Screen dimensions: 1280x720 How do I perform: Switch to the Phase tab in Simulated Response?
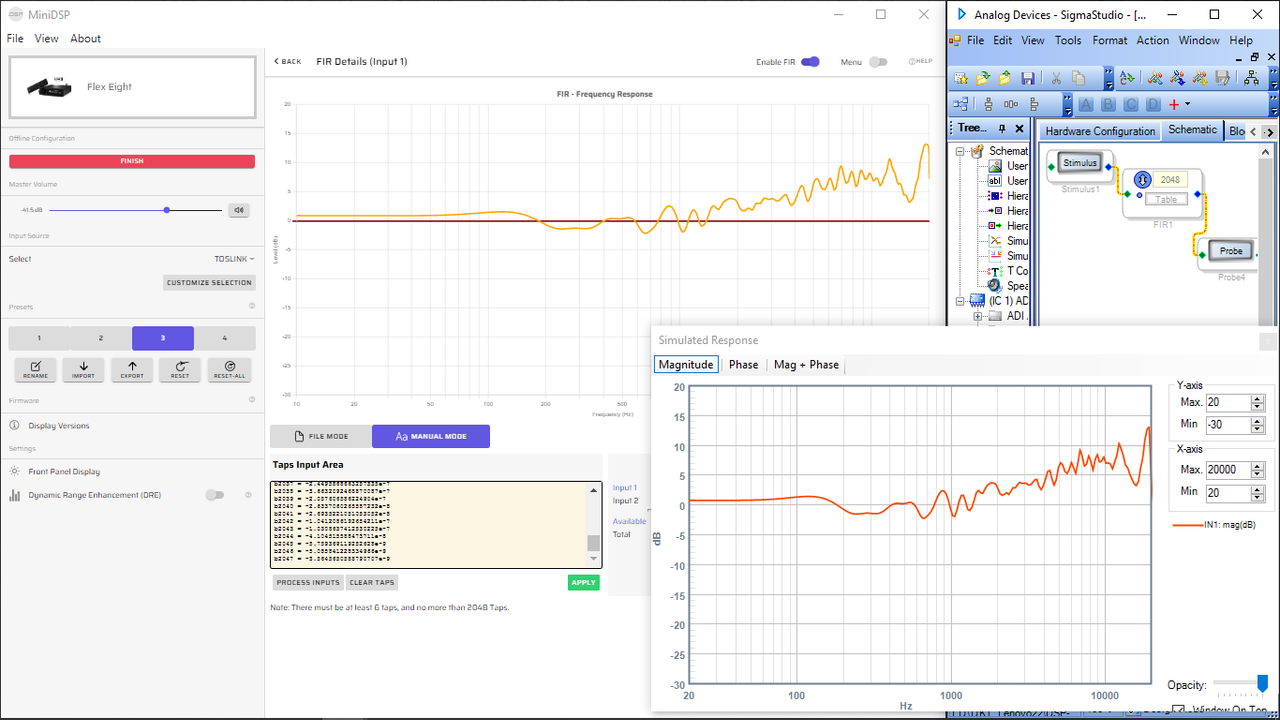click(743, 364)
